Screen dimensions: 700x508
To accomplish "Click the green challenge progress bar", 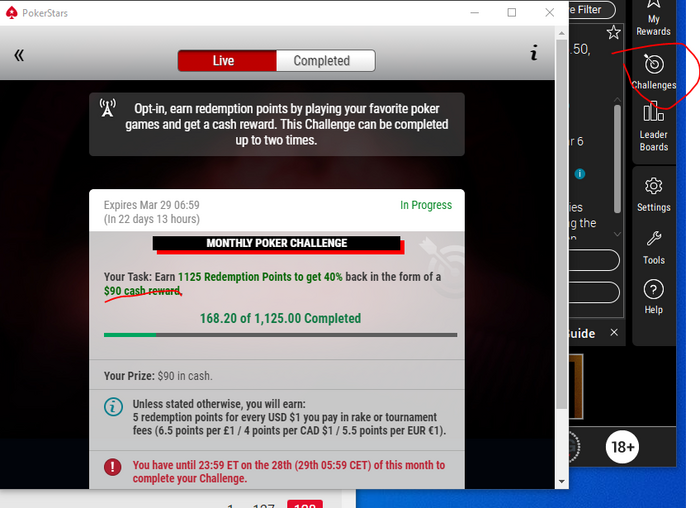I will pyautogui.click(x=280, y=335).
